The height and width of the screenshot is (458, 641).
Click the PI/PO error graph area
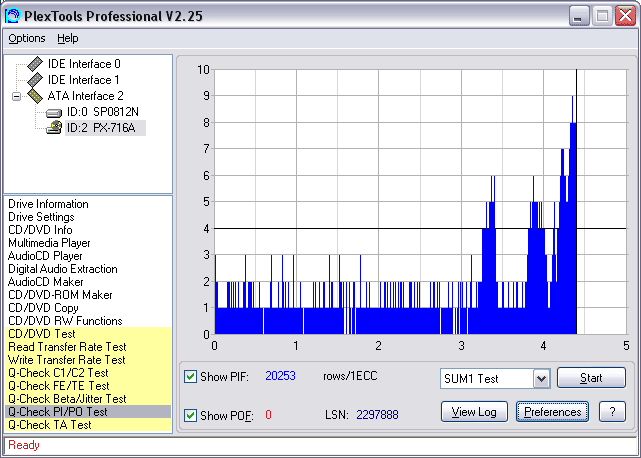tap(420, 202)
